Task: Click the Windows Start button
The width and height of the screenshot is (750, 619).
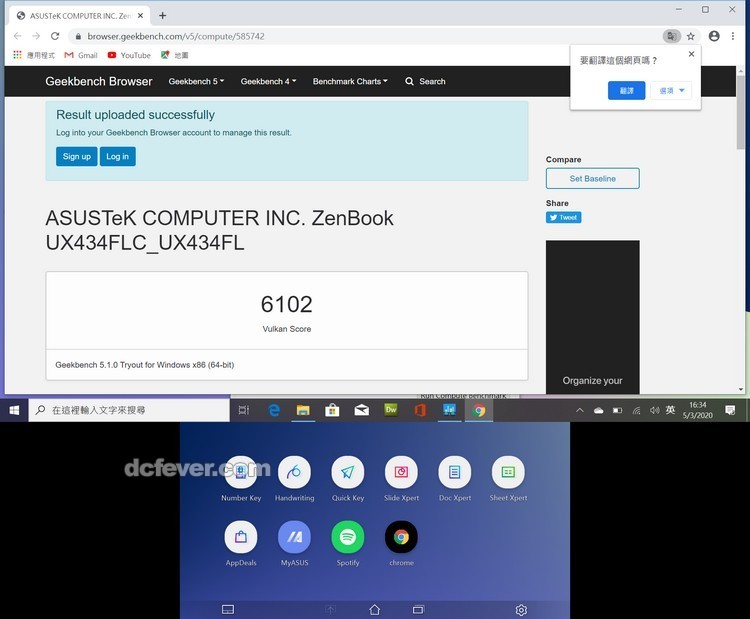Action: pos(14,410)
